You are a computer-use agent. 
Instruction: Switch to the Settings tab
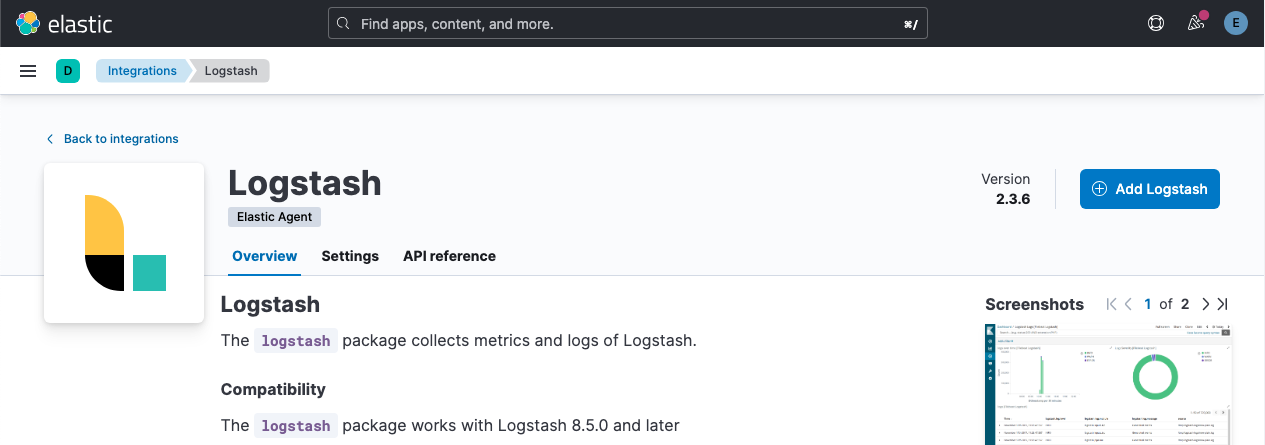(x=350, y=256)
